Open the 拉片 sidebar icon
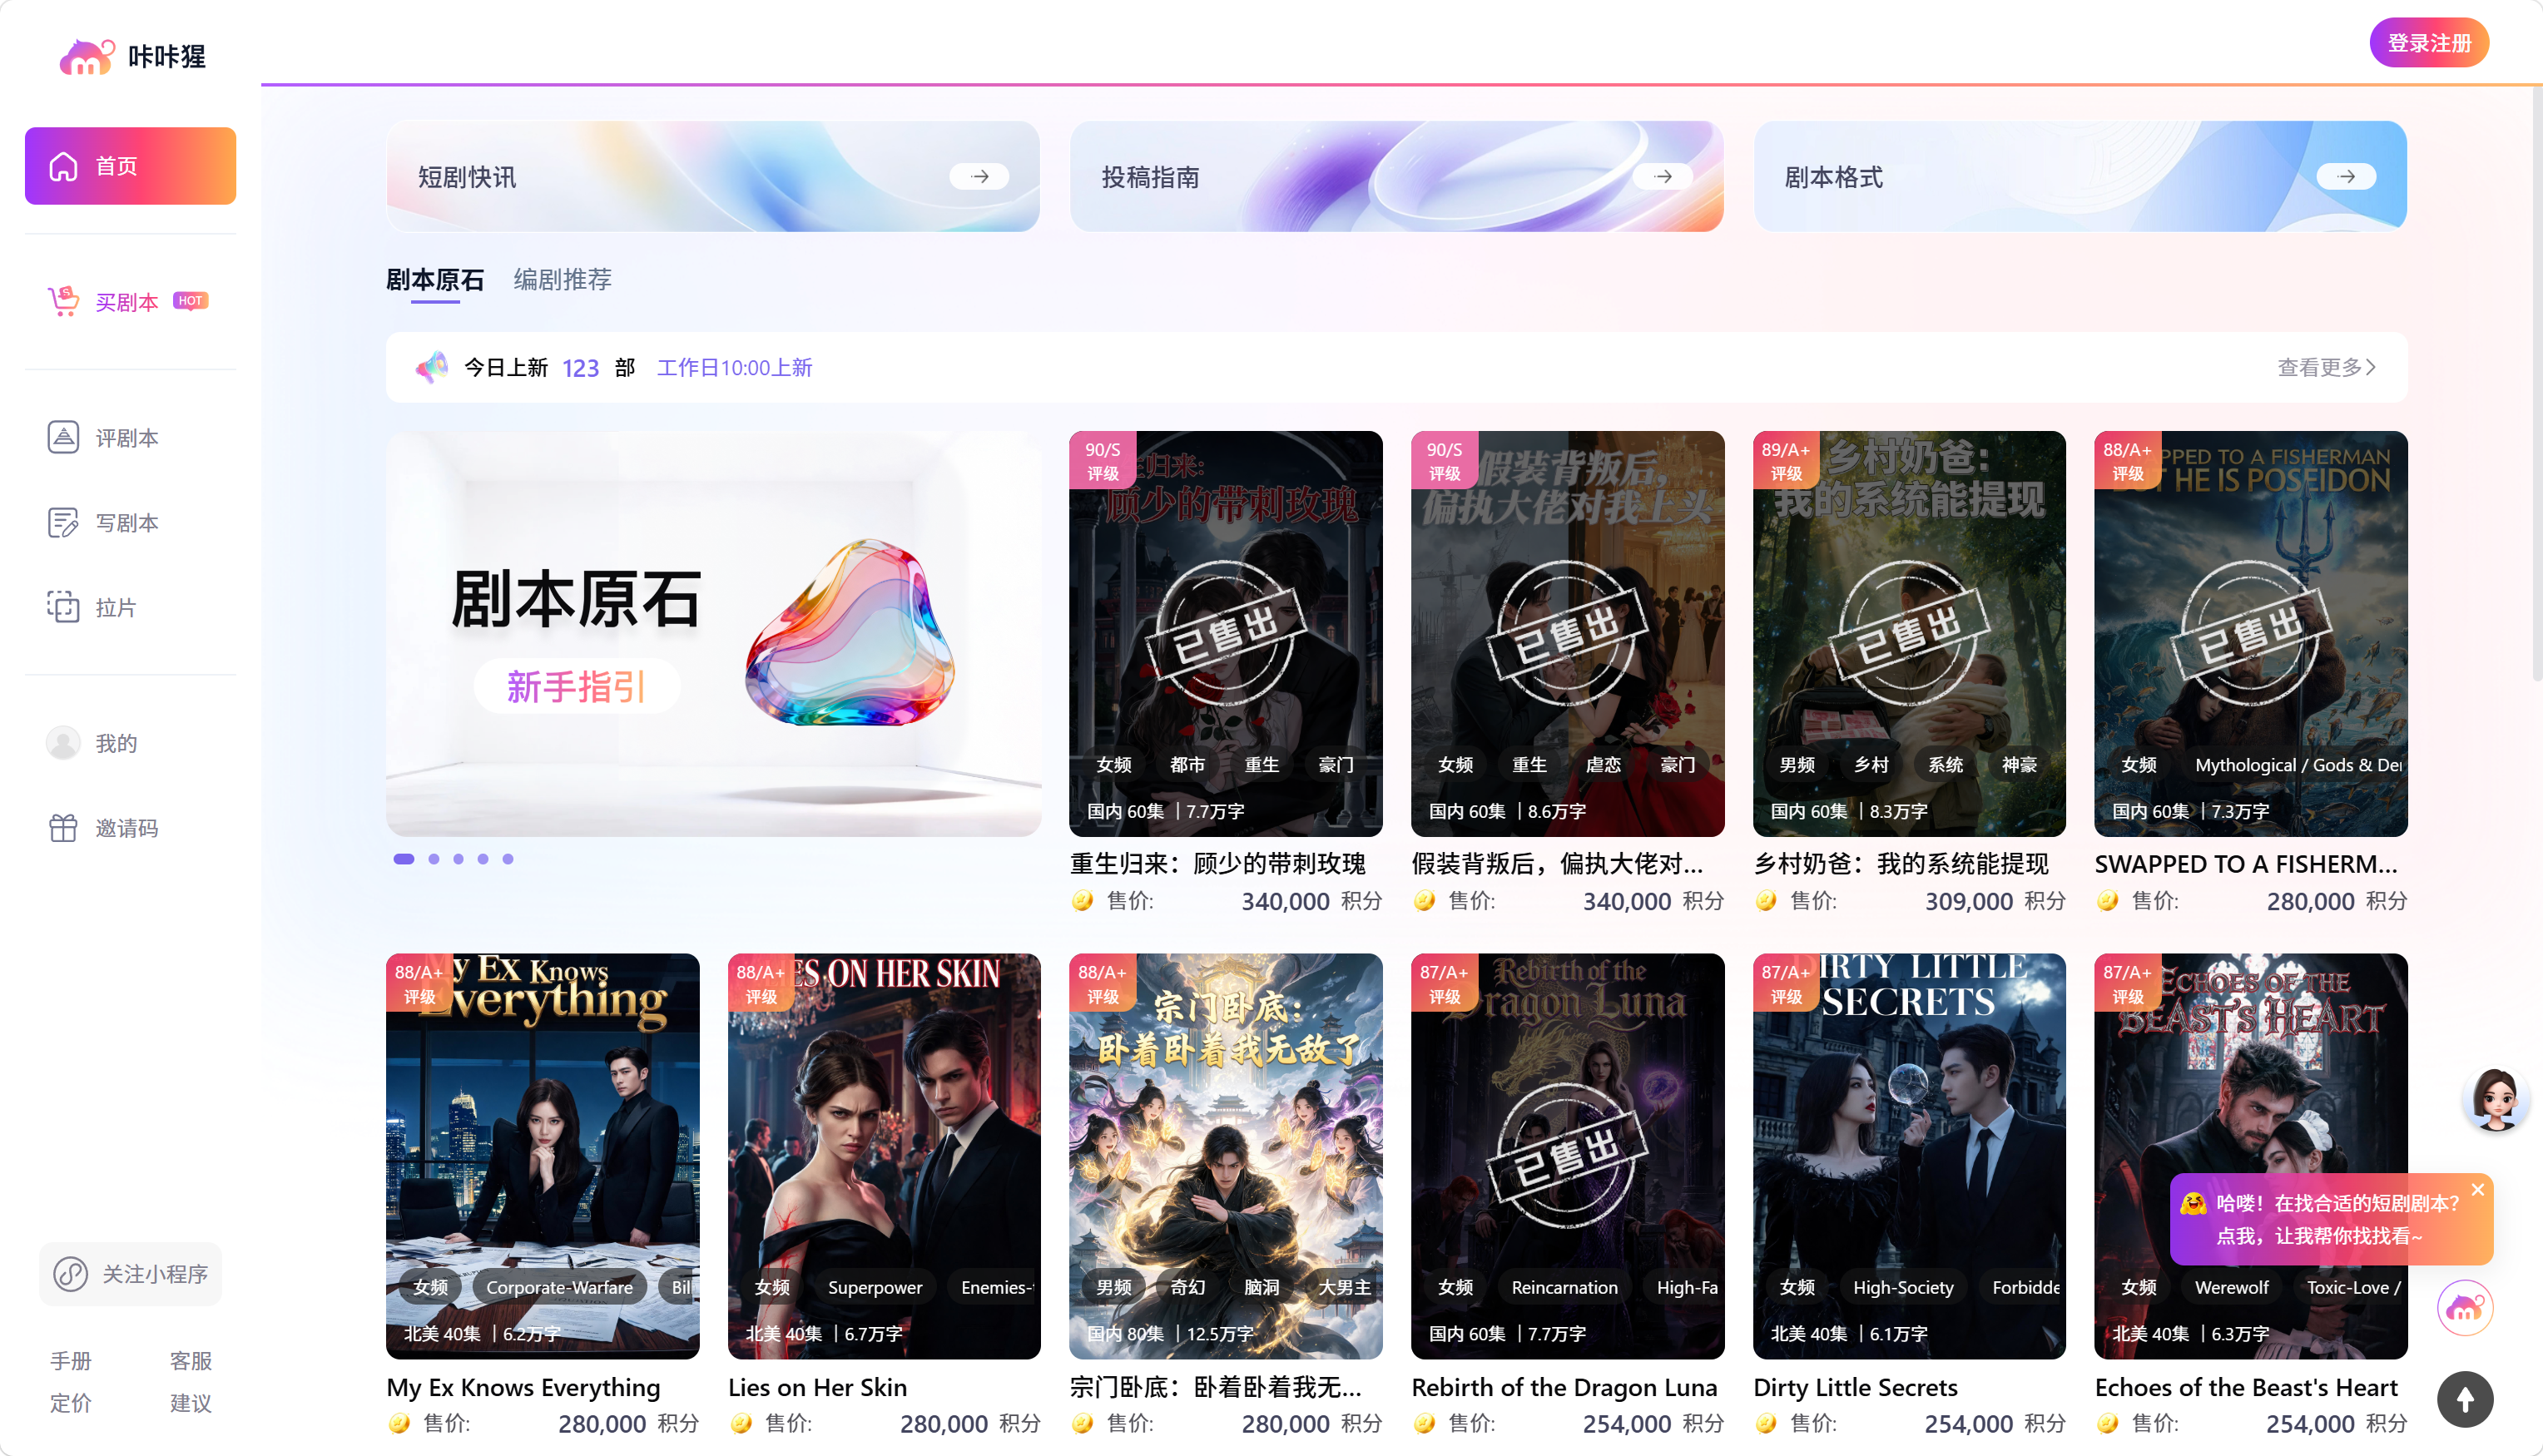Image resolution: width=2543 pixels, height=1456 pixels. (x=63, y=607)
